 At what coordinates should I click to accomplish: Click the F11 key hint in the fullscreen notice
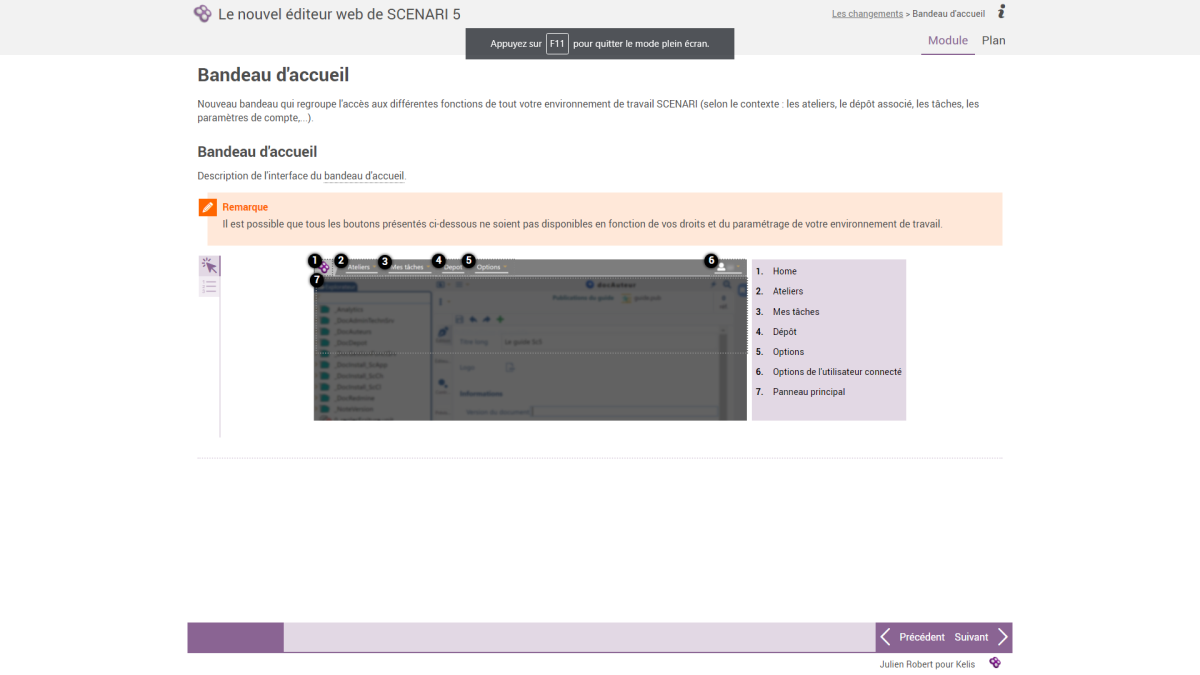[x=557, y=44]
